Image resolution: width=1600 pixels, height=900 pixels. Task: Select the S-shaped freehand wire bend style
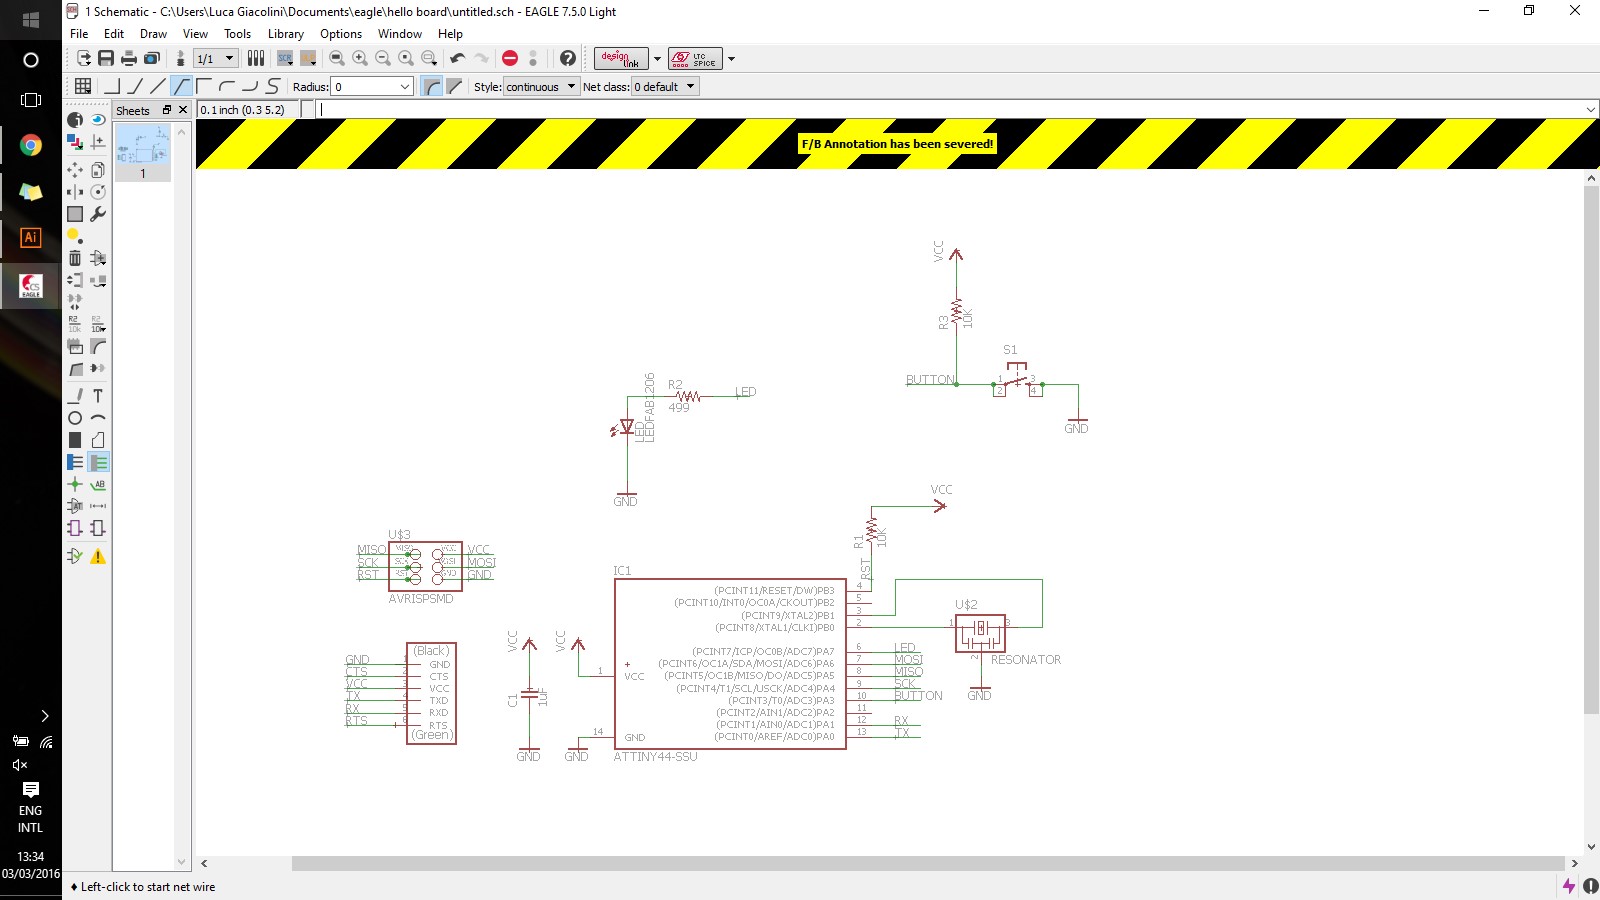[x=273, y=87]
